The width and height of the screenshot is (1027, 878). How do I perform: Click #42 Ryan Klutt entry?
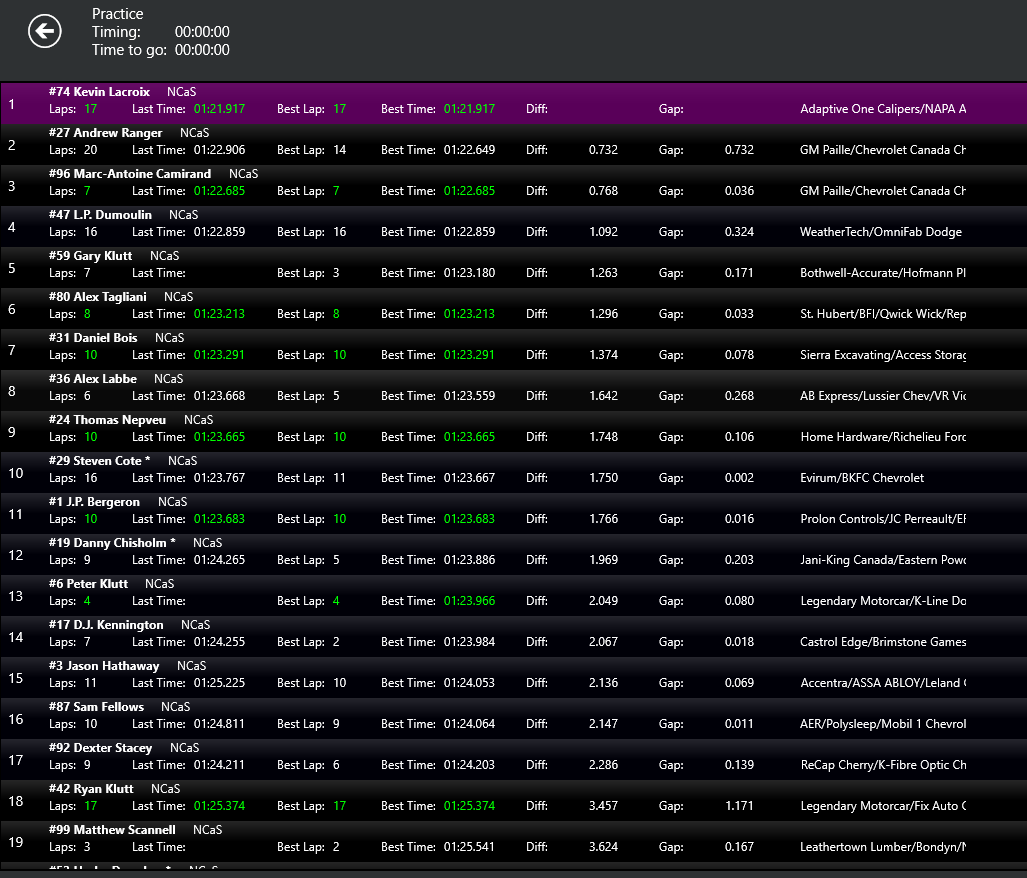tap(514, 801)
